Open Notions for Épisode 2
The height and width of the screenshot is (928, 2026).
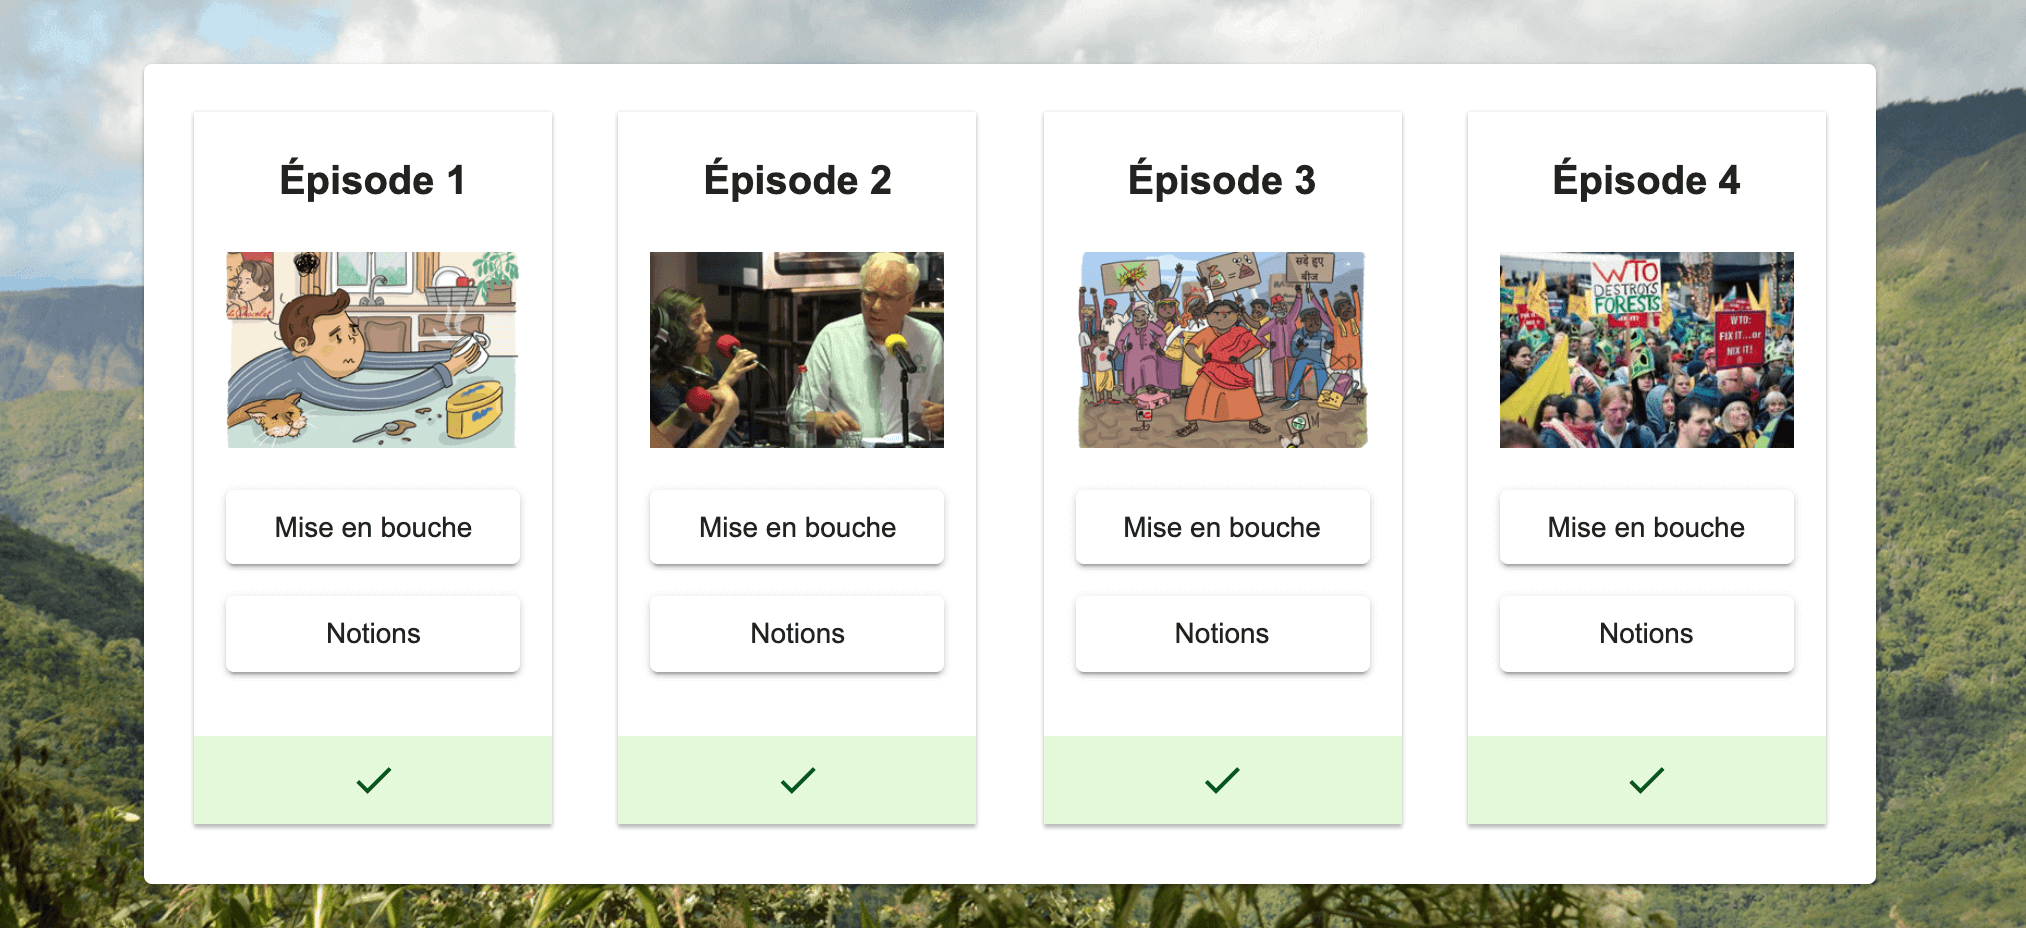coord(797,634)
